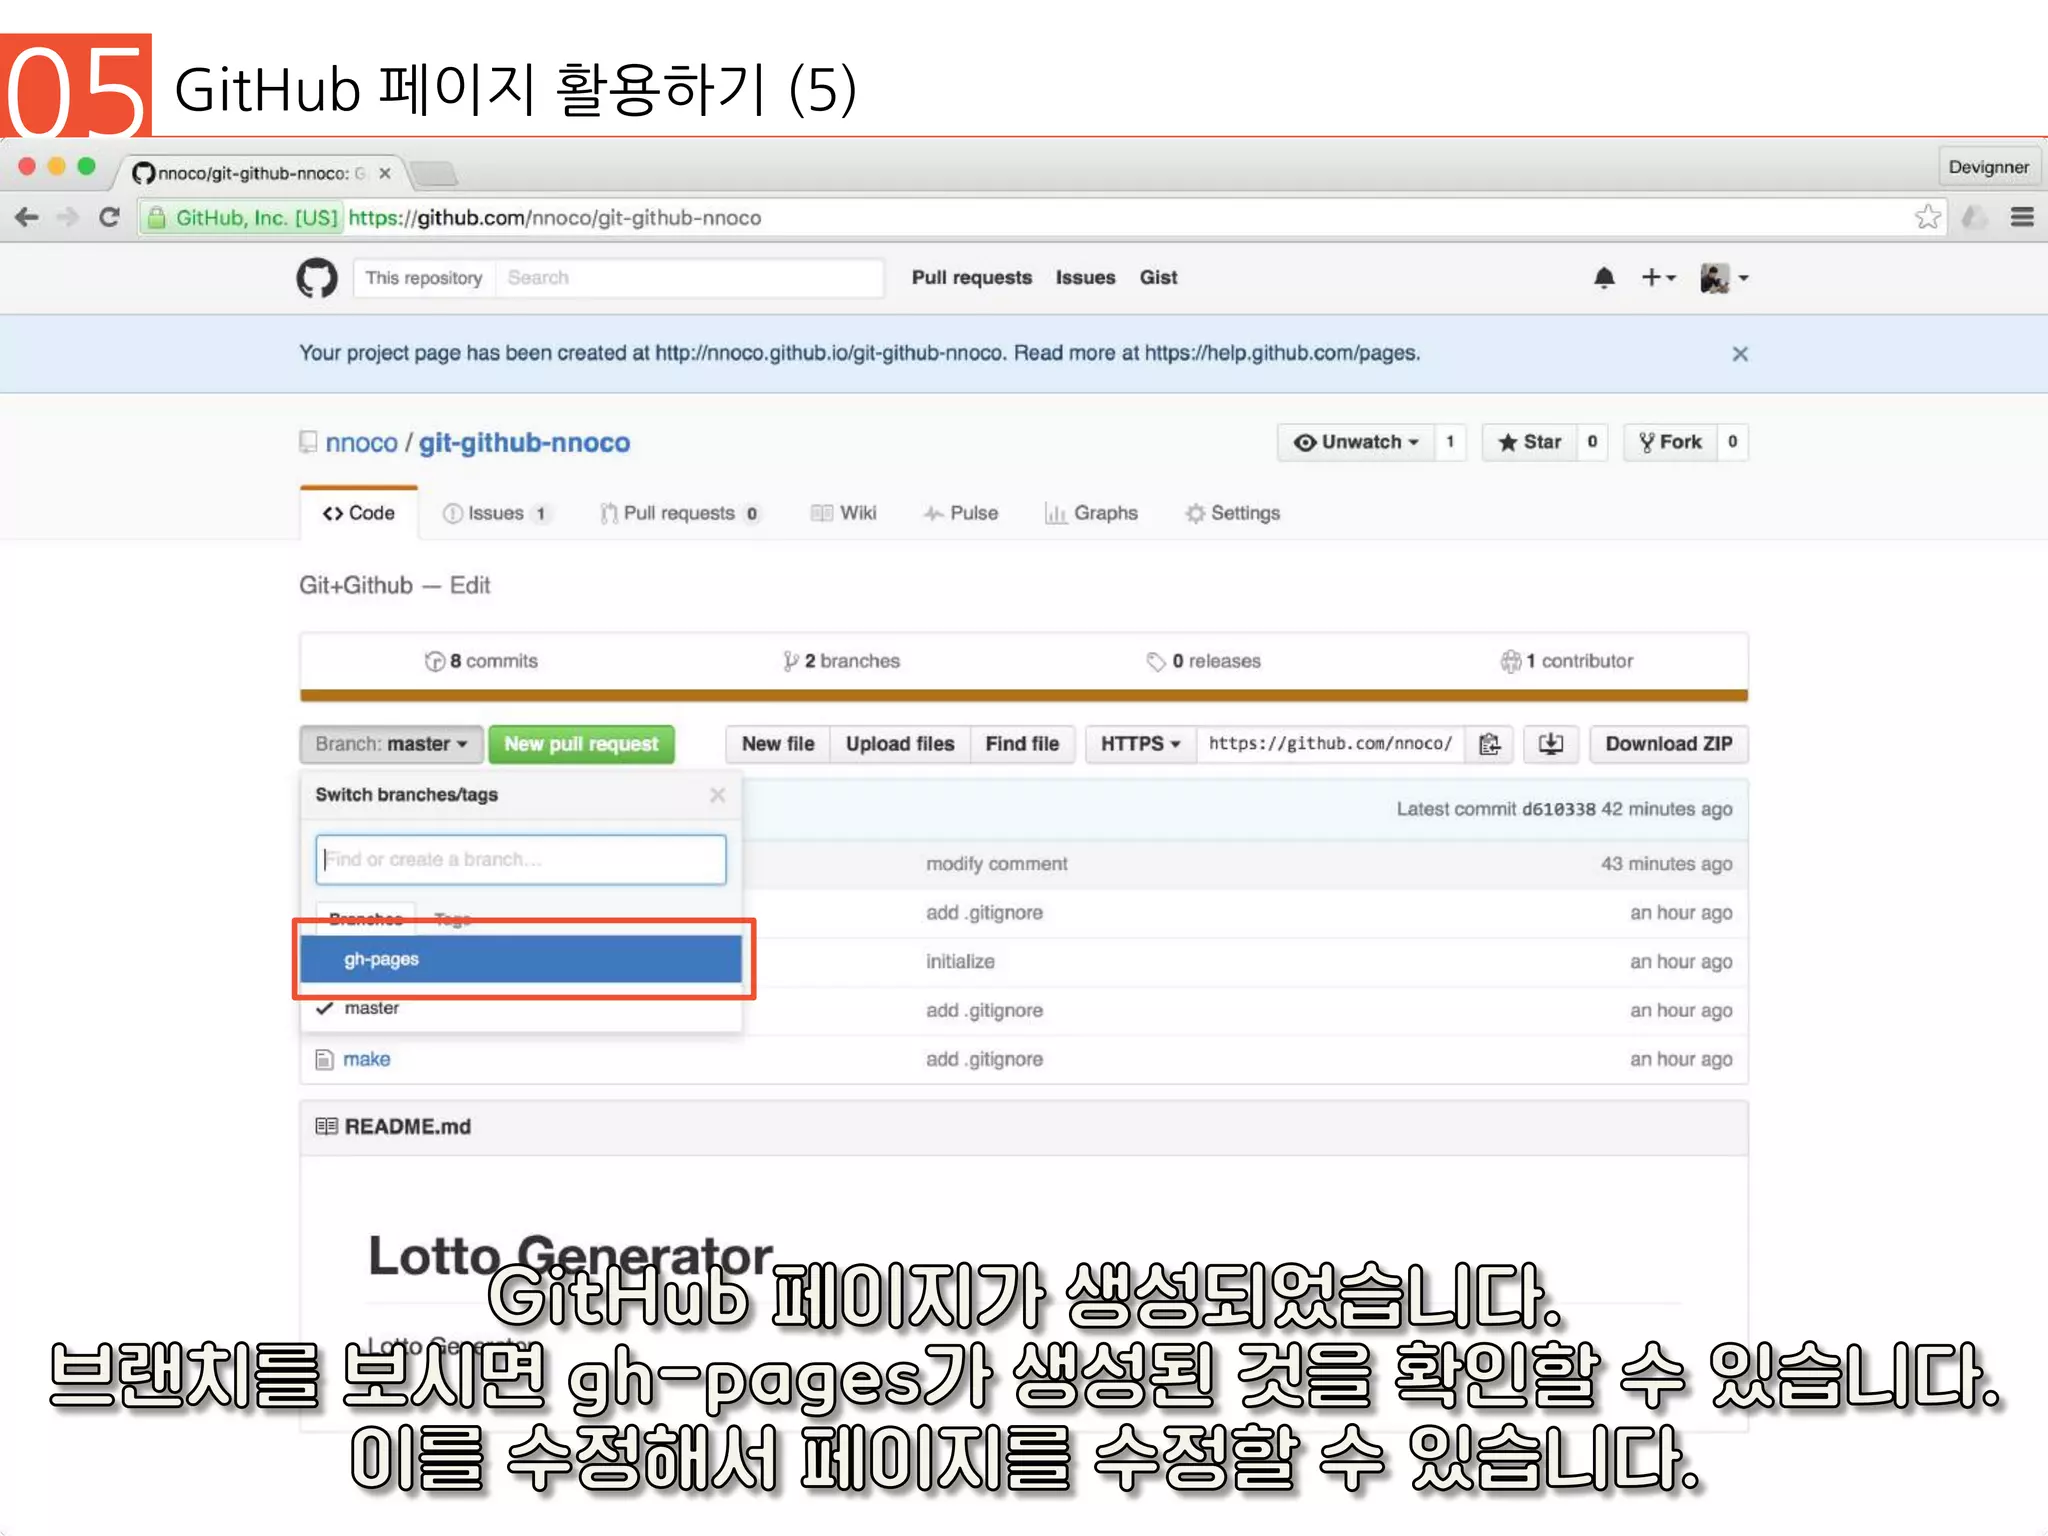Screen dimensions: 2048x1536
Task: View 1 contributor
Action: tap(1566, 661)
